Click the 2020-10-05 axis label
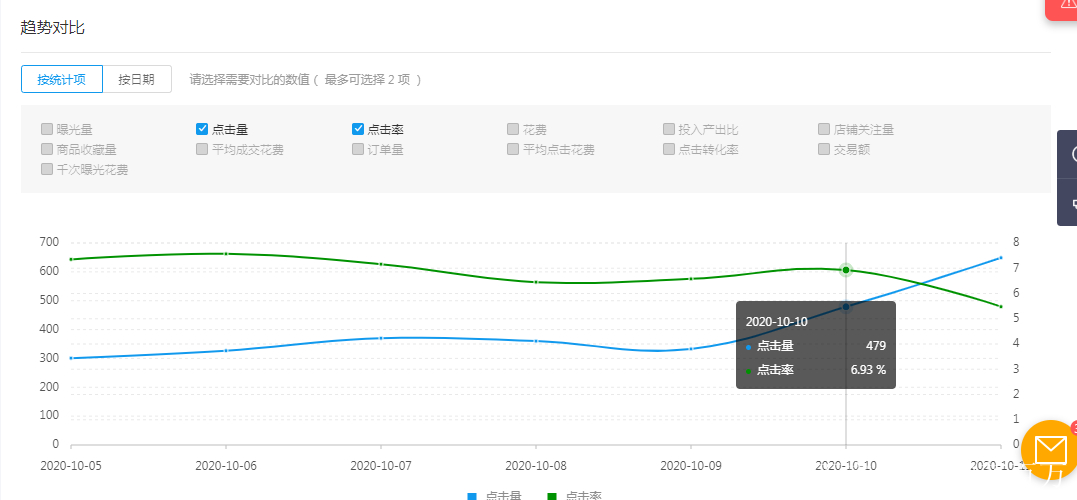Image resolution: width=1077 pixels, height=500 pixels. pyautogui.click(x=71, y=465)
